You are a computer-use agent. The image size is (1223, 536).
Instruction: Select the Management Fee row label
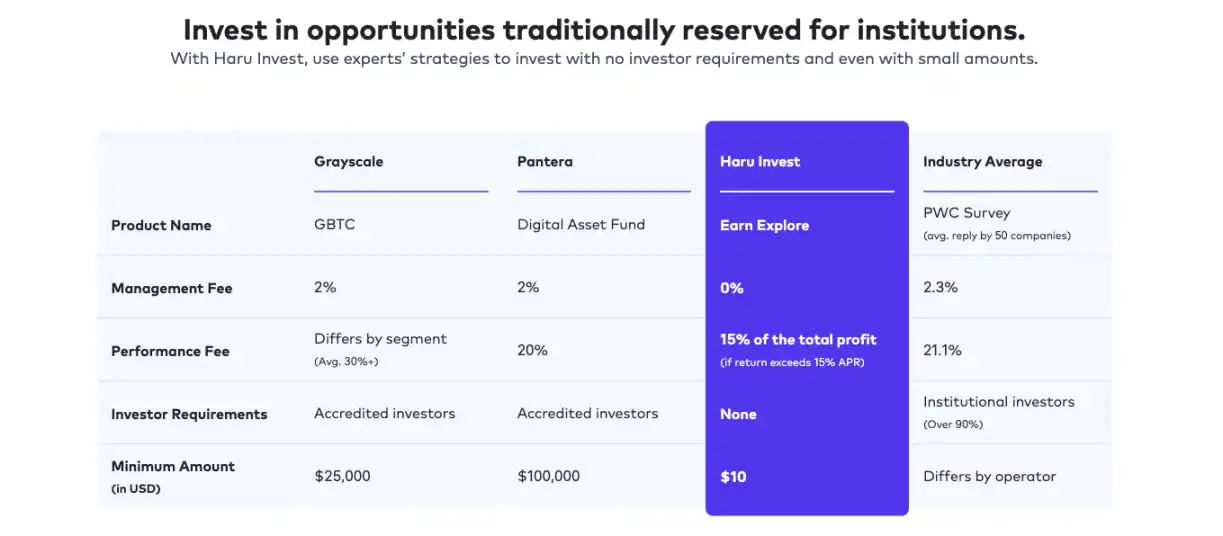pos(171,289)
